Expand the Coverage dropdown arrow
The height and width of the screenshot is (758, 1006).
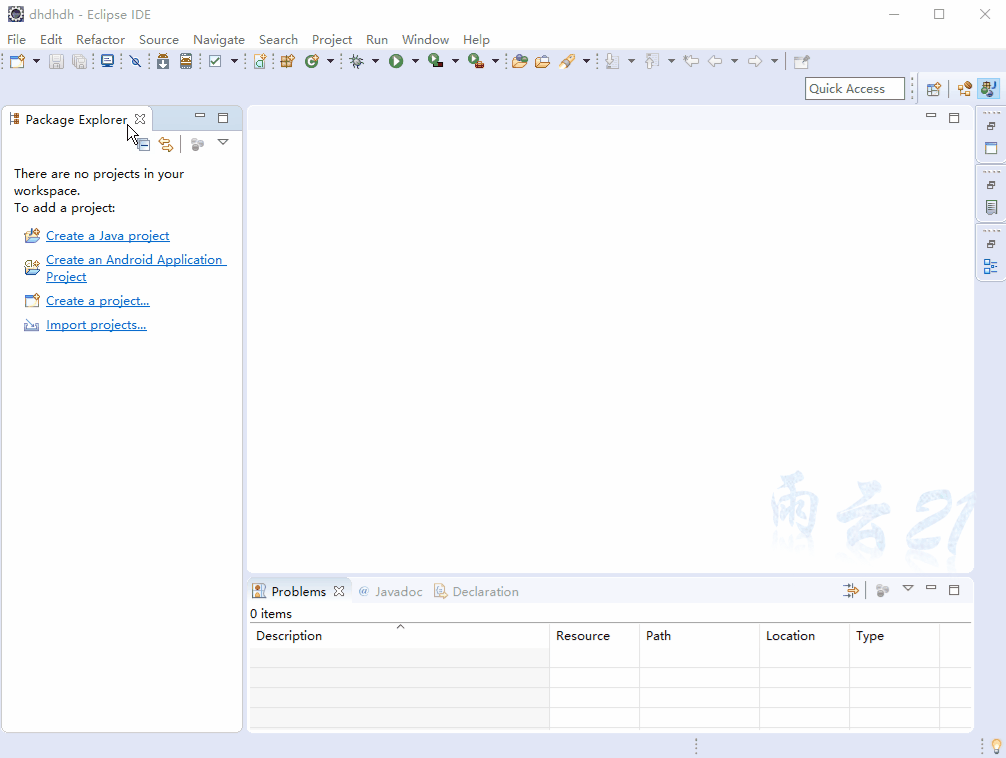click(455, 62)
